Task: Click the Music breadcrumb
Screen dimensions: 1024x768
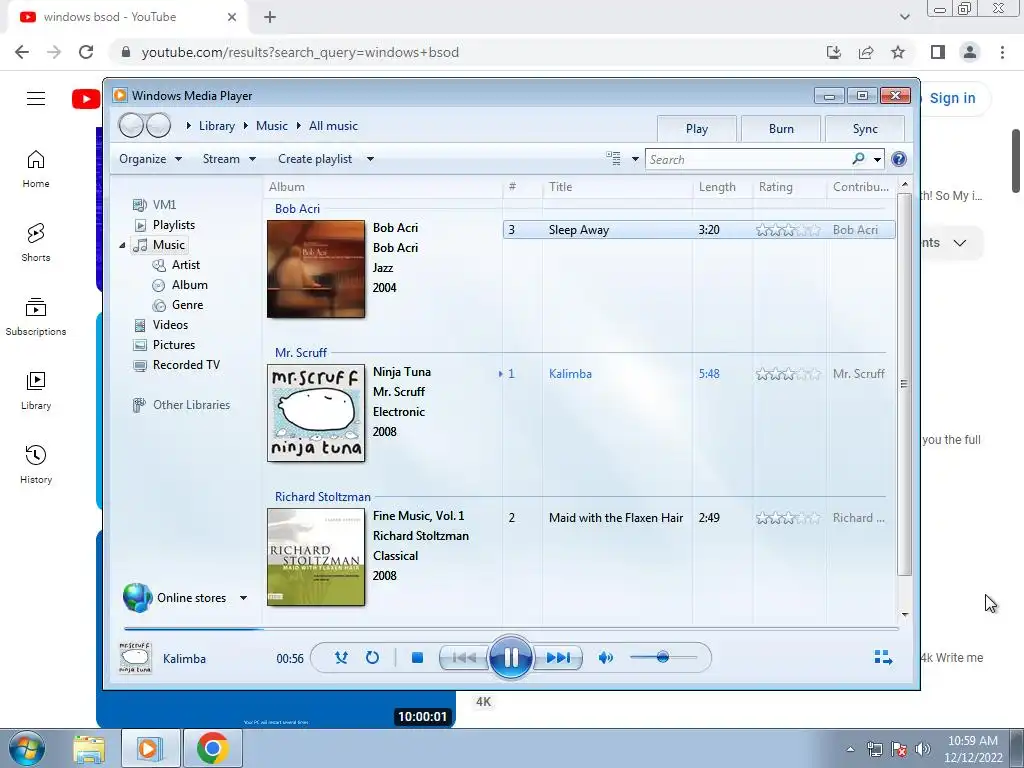Action: 272,126
